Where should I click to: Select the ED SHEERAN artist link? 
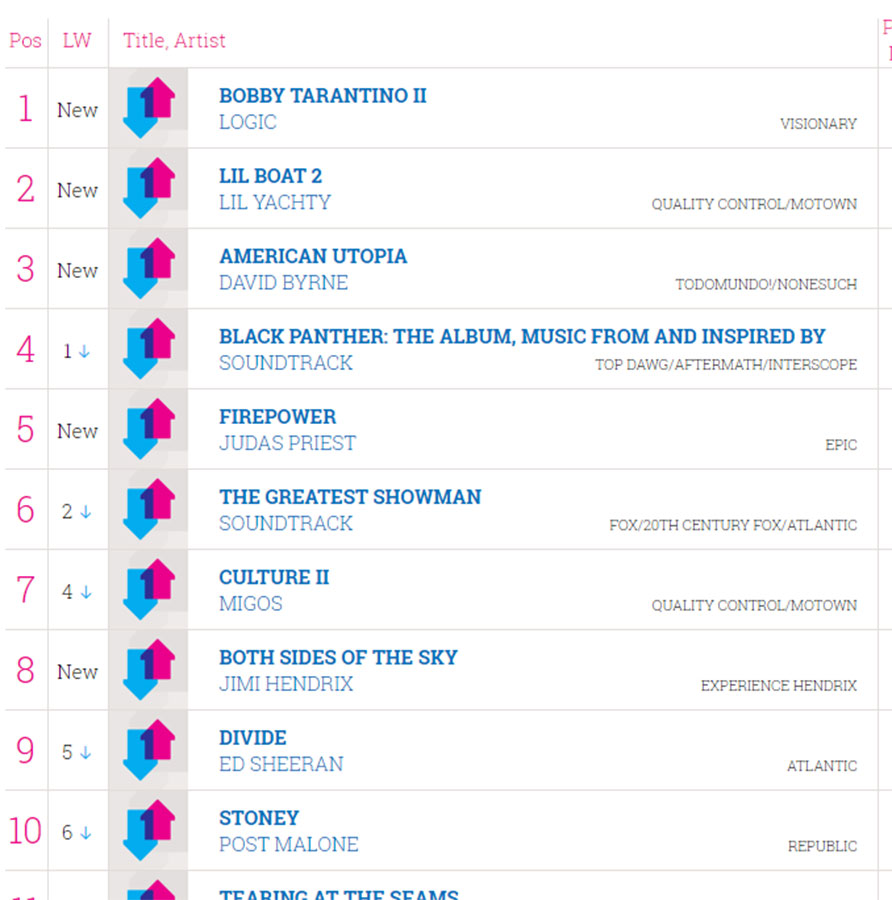281,765
